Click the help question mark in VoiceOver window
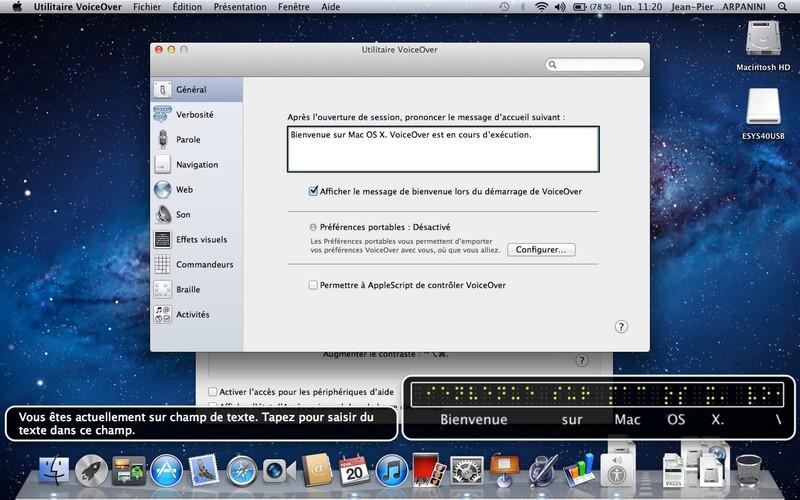This screenshot has width=800, height=500. [x=621, y=327]
